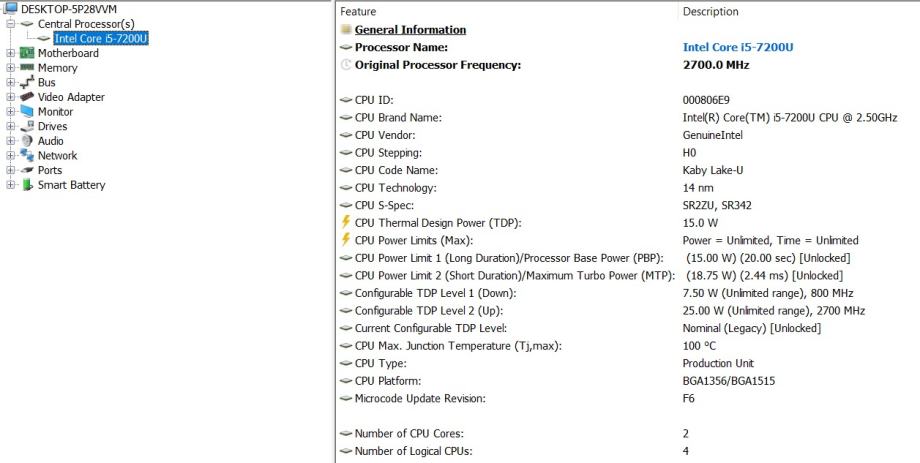
Task: Click the Motherboard icon in the tree
Action: [27, 53]
